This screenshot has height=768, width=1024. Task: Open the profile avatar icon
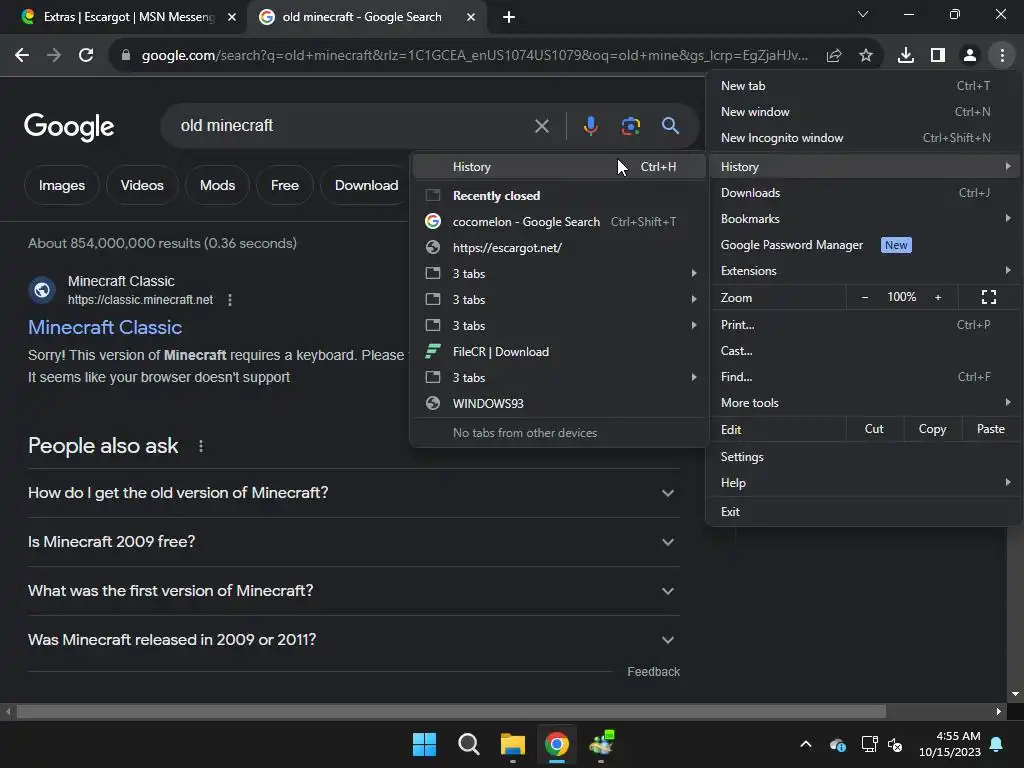pos(970,56)
